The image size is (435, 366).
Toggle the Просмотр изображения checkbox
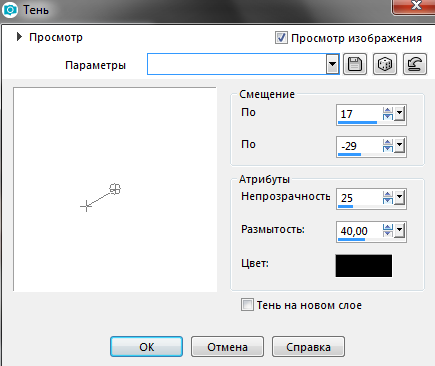click(x=281, y=38)
